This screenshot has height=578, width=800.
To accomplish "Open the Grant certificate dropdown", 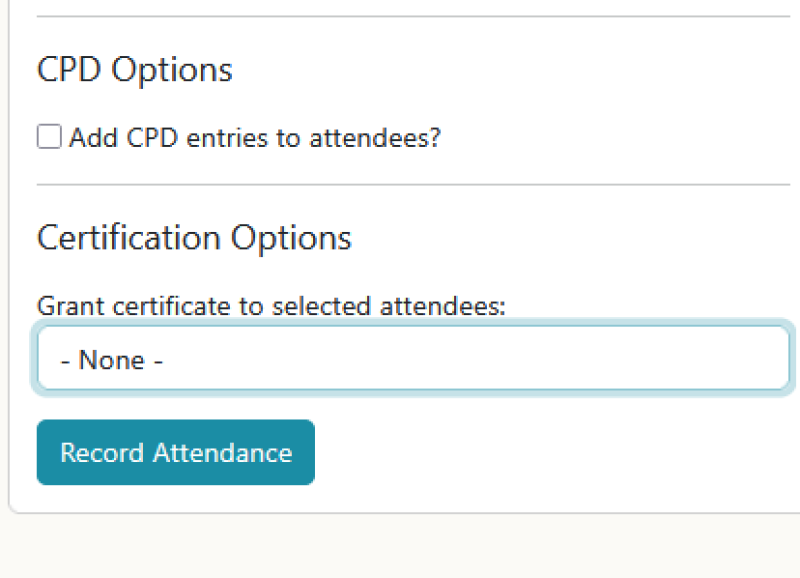I will click(413, 360).
